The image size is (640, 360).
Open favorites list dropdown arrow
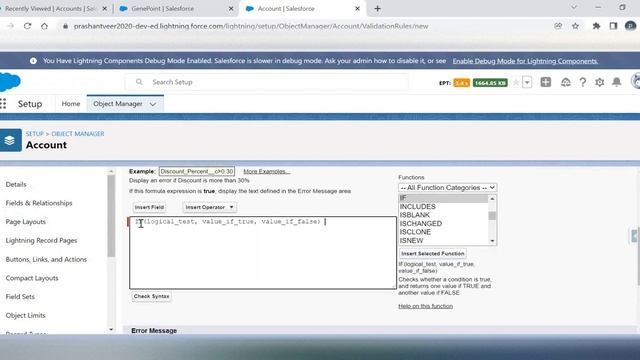[527, 82]
